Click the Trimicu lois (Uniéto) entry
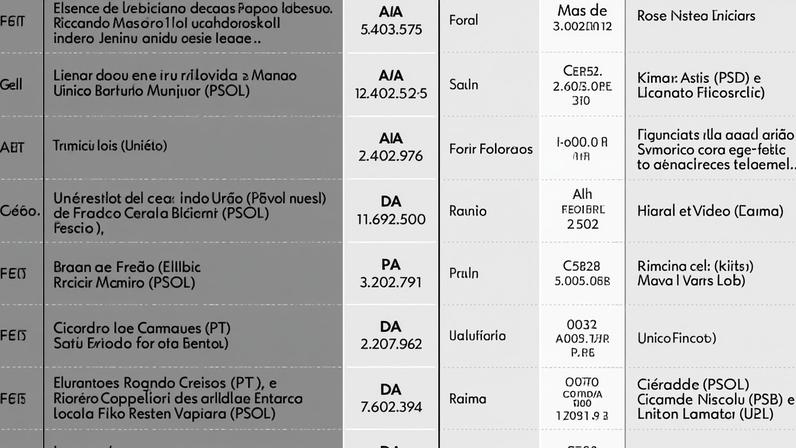This screenshot has height=448, width=796. (110, 146)
